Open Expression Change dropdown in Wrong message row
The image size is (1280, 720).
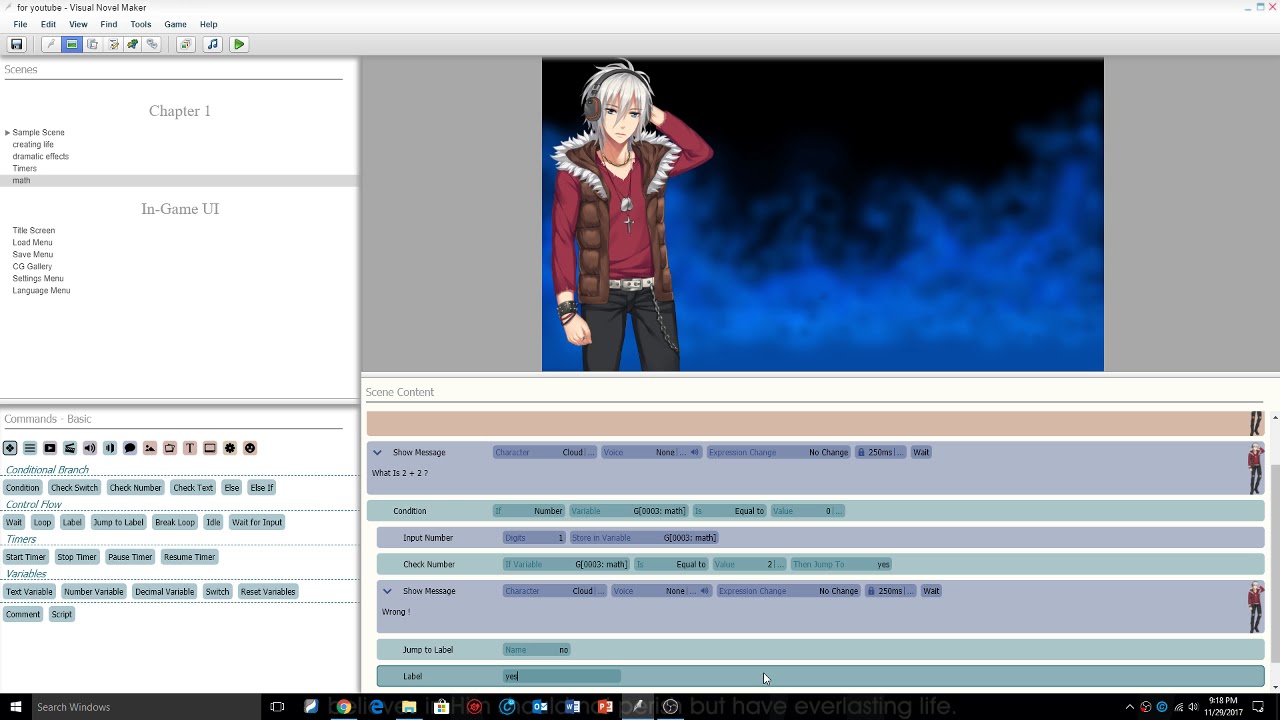pyautogui.click(x=788, y=591)
